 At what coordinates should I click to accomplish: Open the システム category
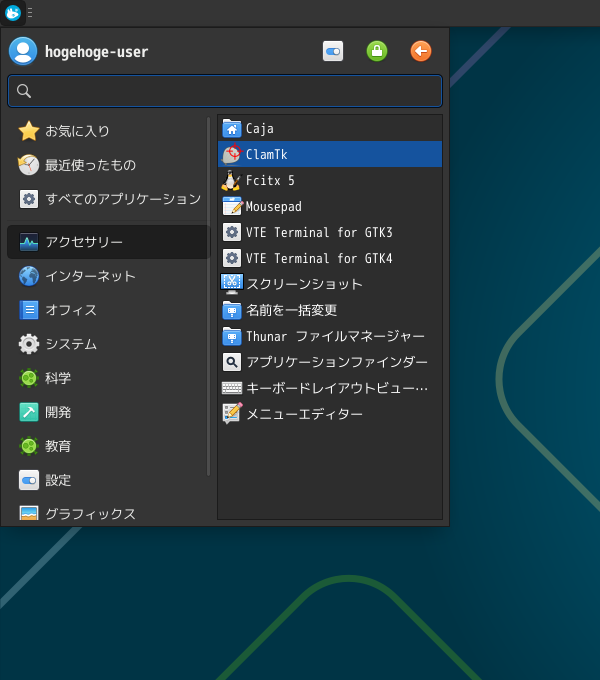(109, 344)
